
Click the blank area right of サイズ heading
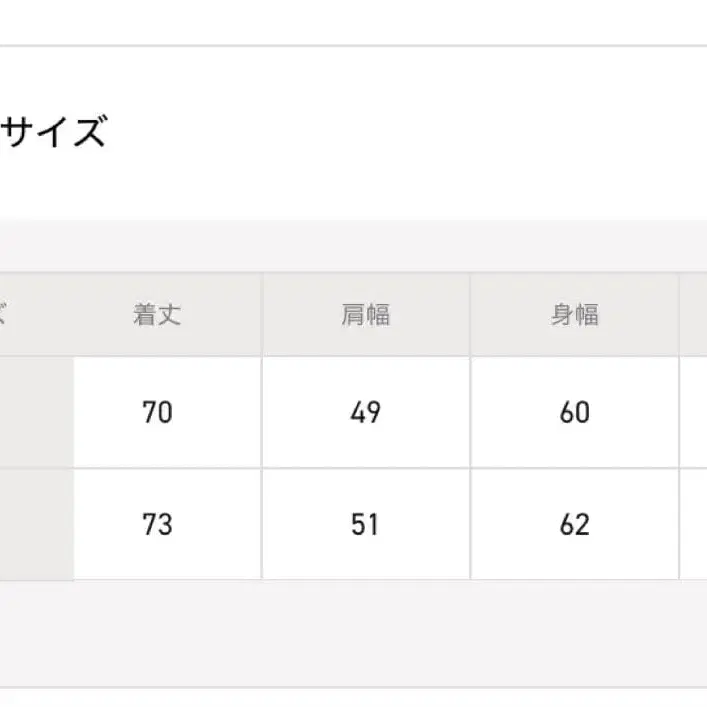pos(400,133)
